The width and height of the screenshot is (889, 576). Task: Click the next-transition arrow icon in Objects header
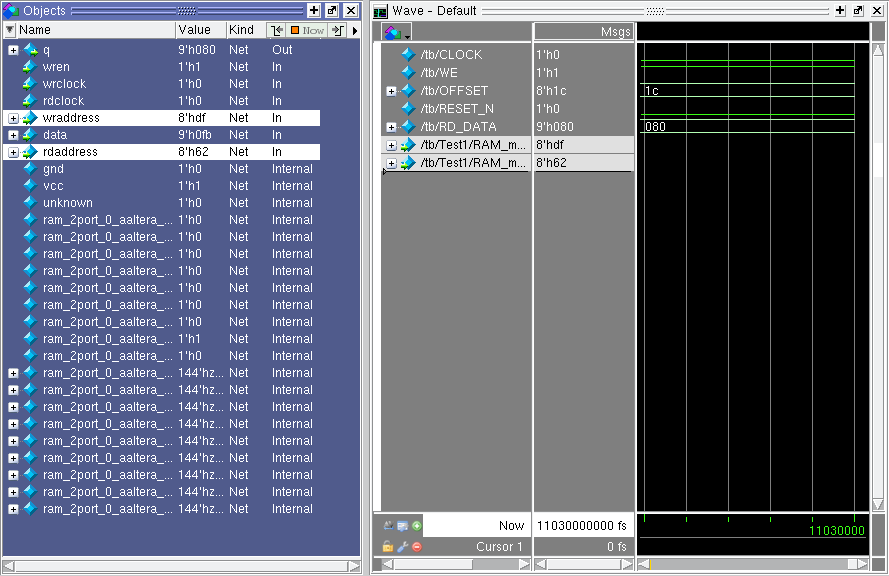(338, 30)
